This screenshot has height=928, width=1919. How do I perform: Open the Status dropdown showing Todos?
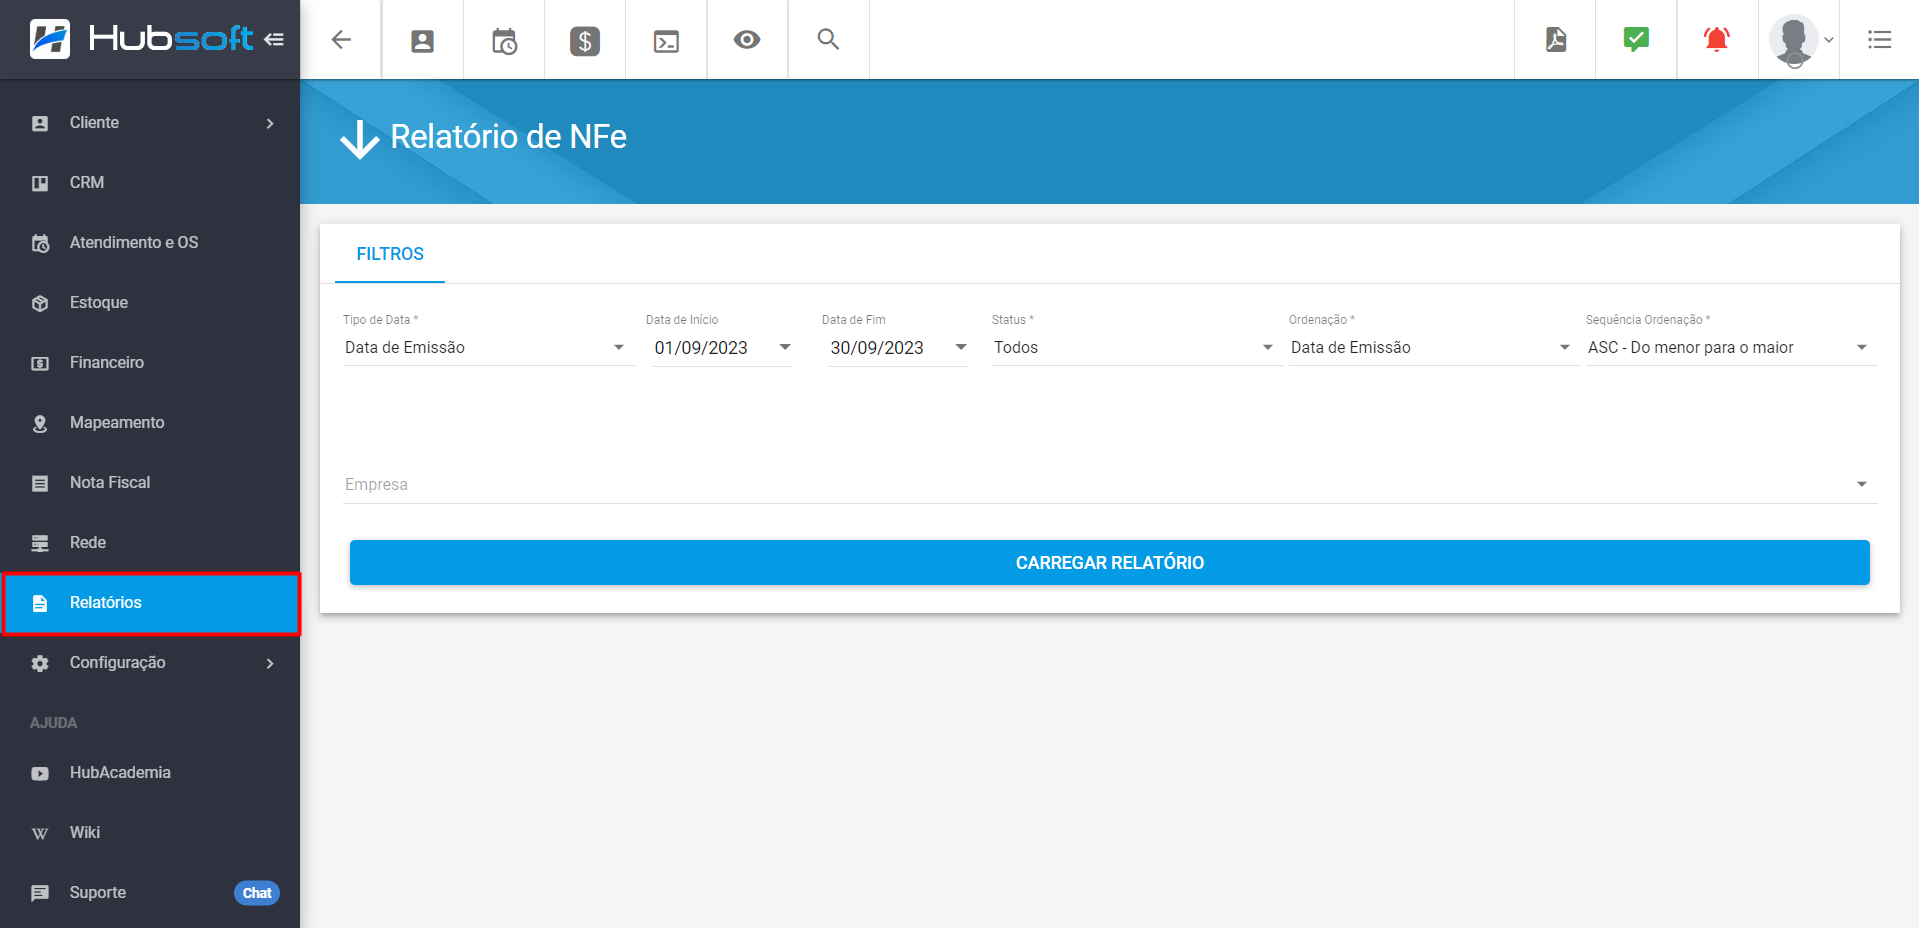click(x=1136, y=348)
